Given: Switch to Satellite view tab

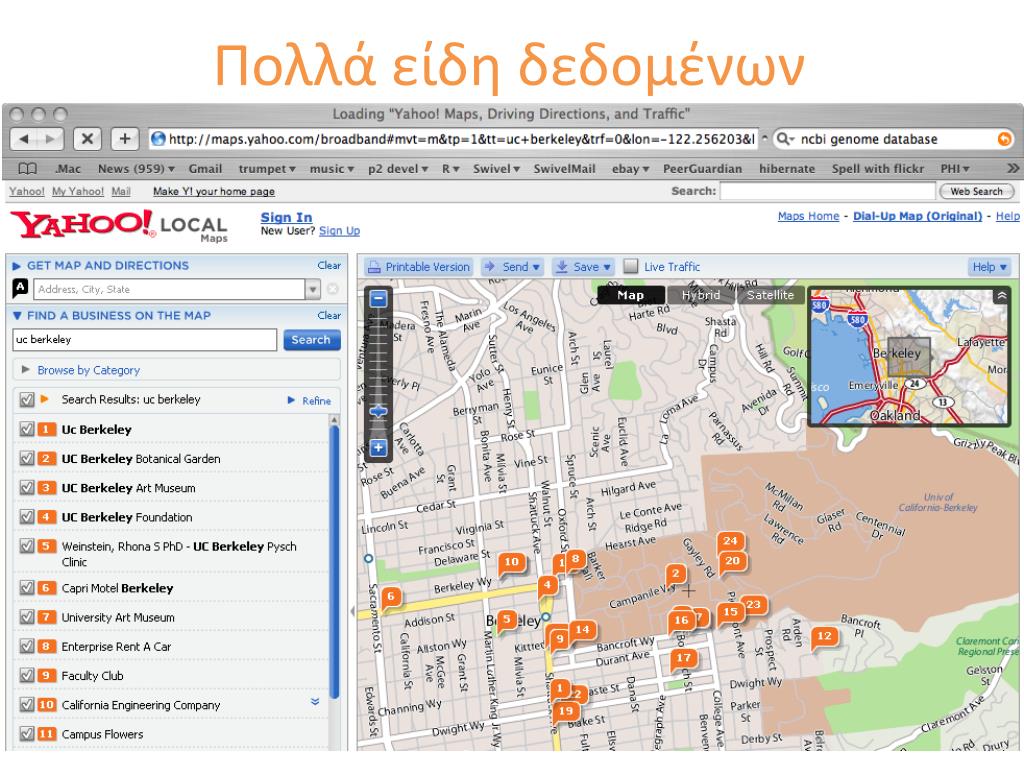Looking at the screenshot, I should click(771, 295).
